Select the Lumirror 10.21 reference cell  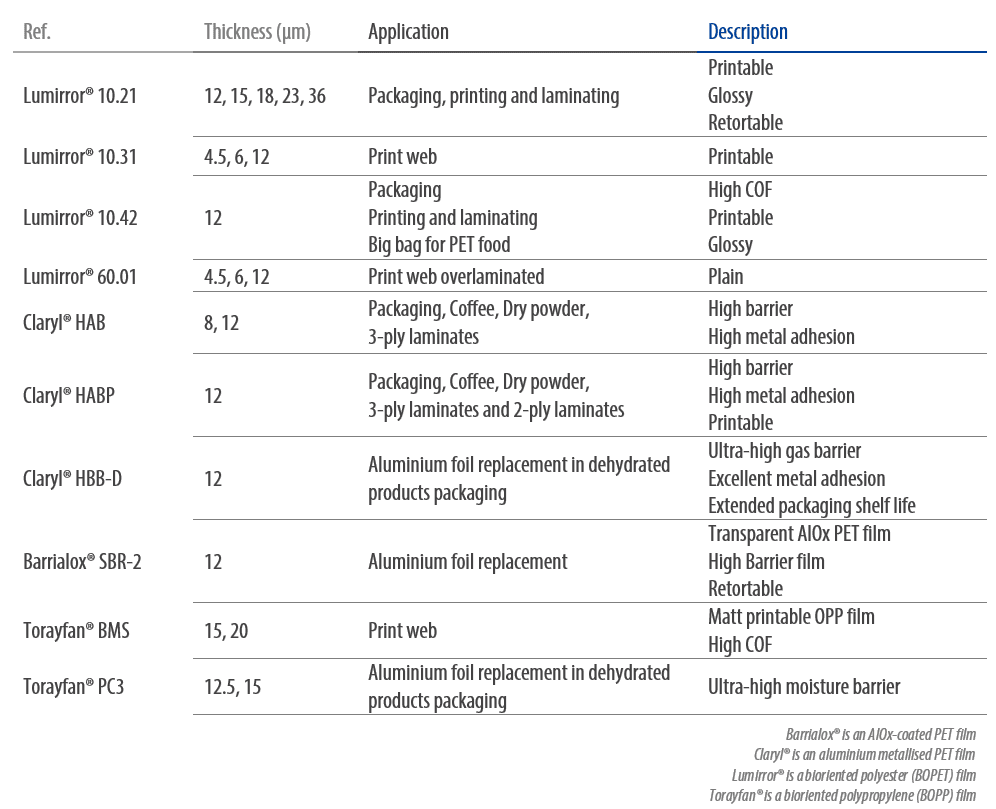click(80, 96)
